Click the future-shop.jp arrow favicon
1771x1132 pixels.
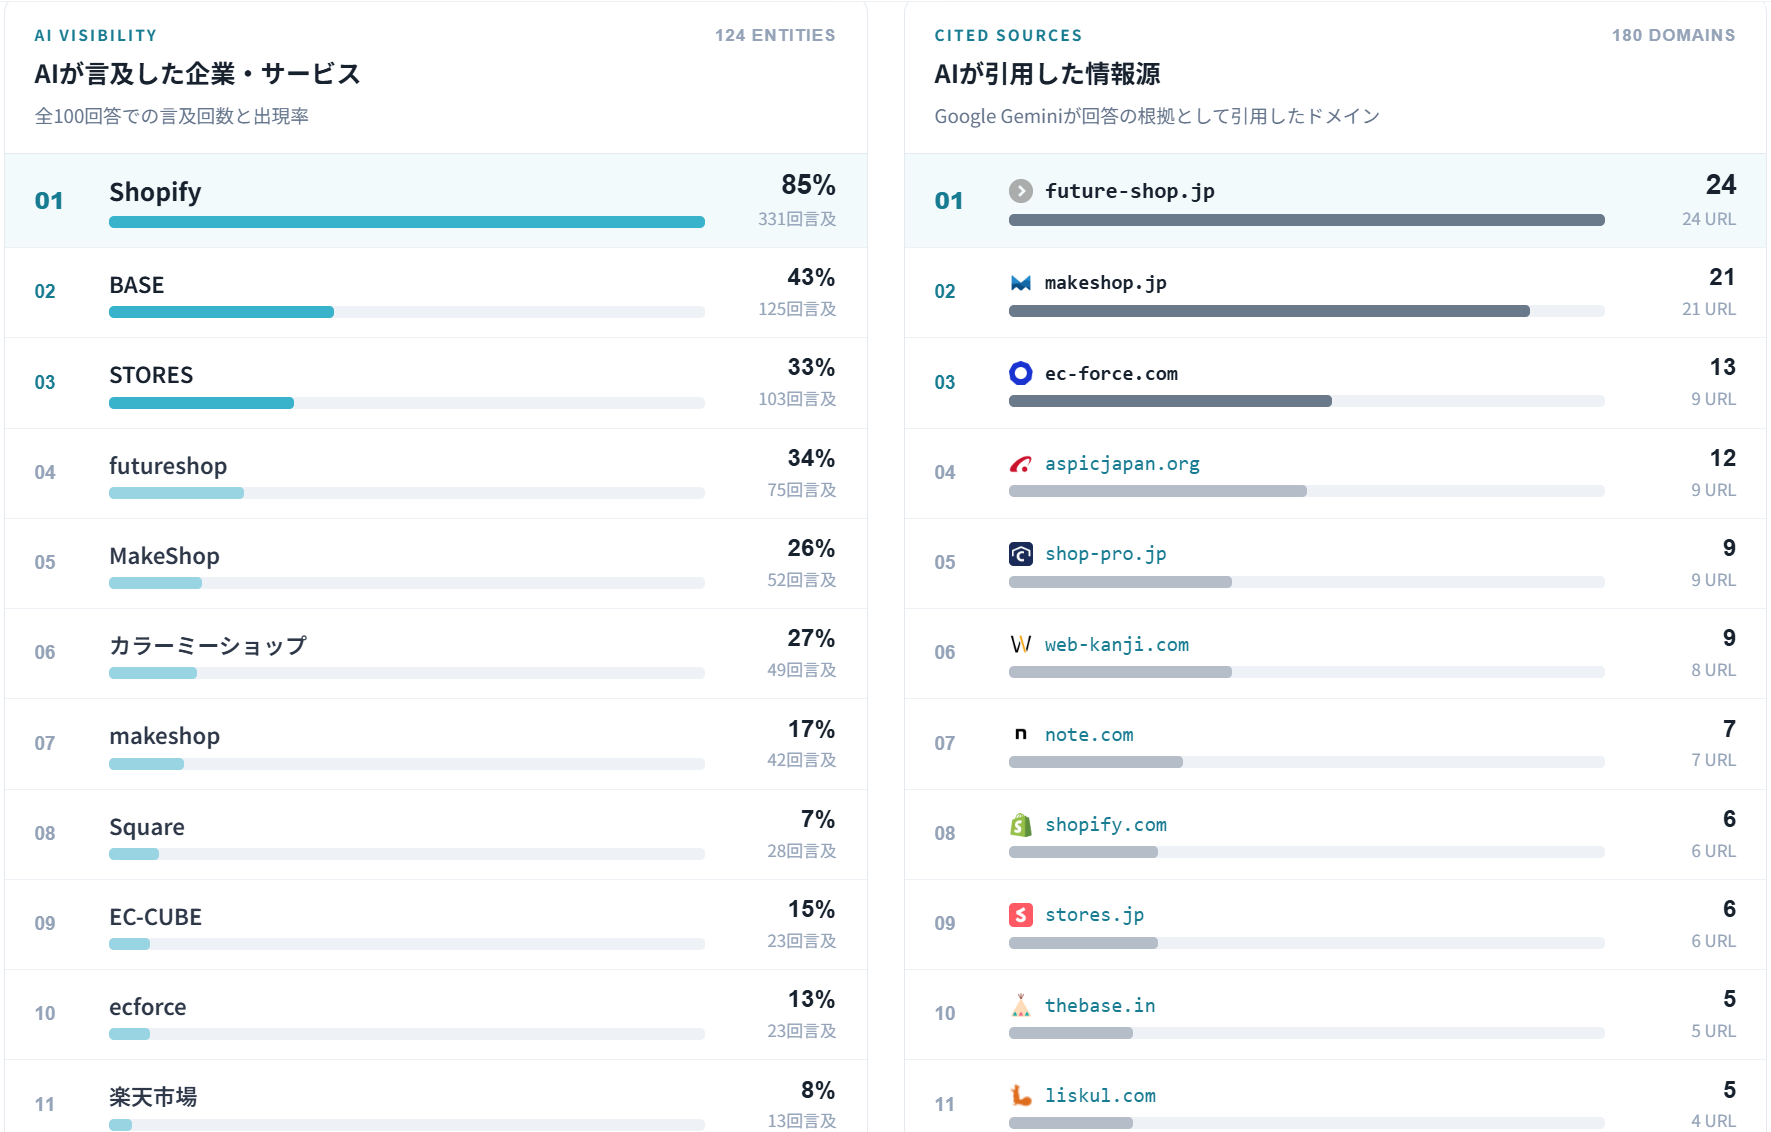point(1020,191)
